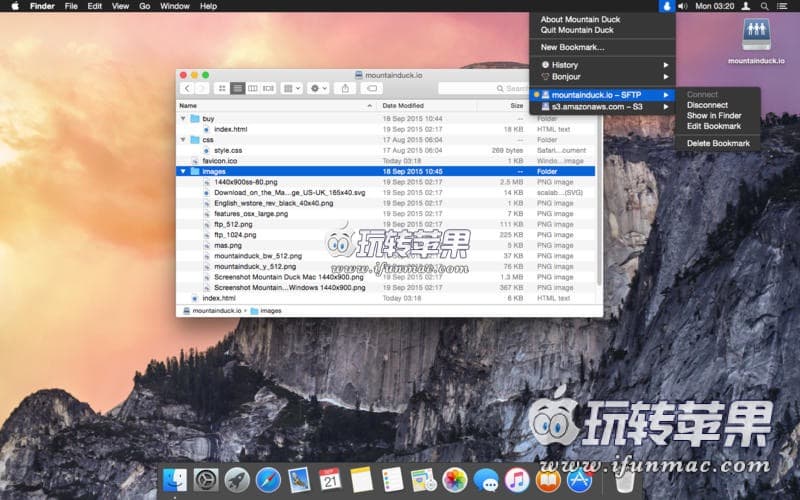
Task: Select the style.css file row
Action: [386, 151]
